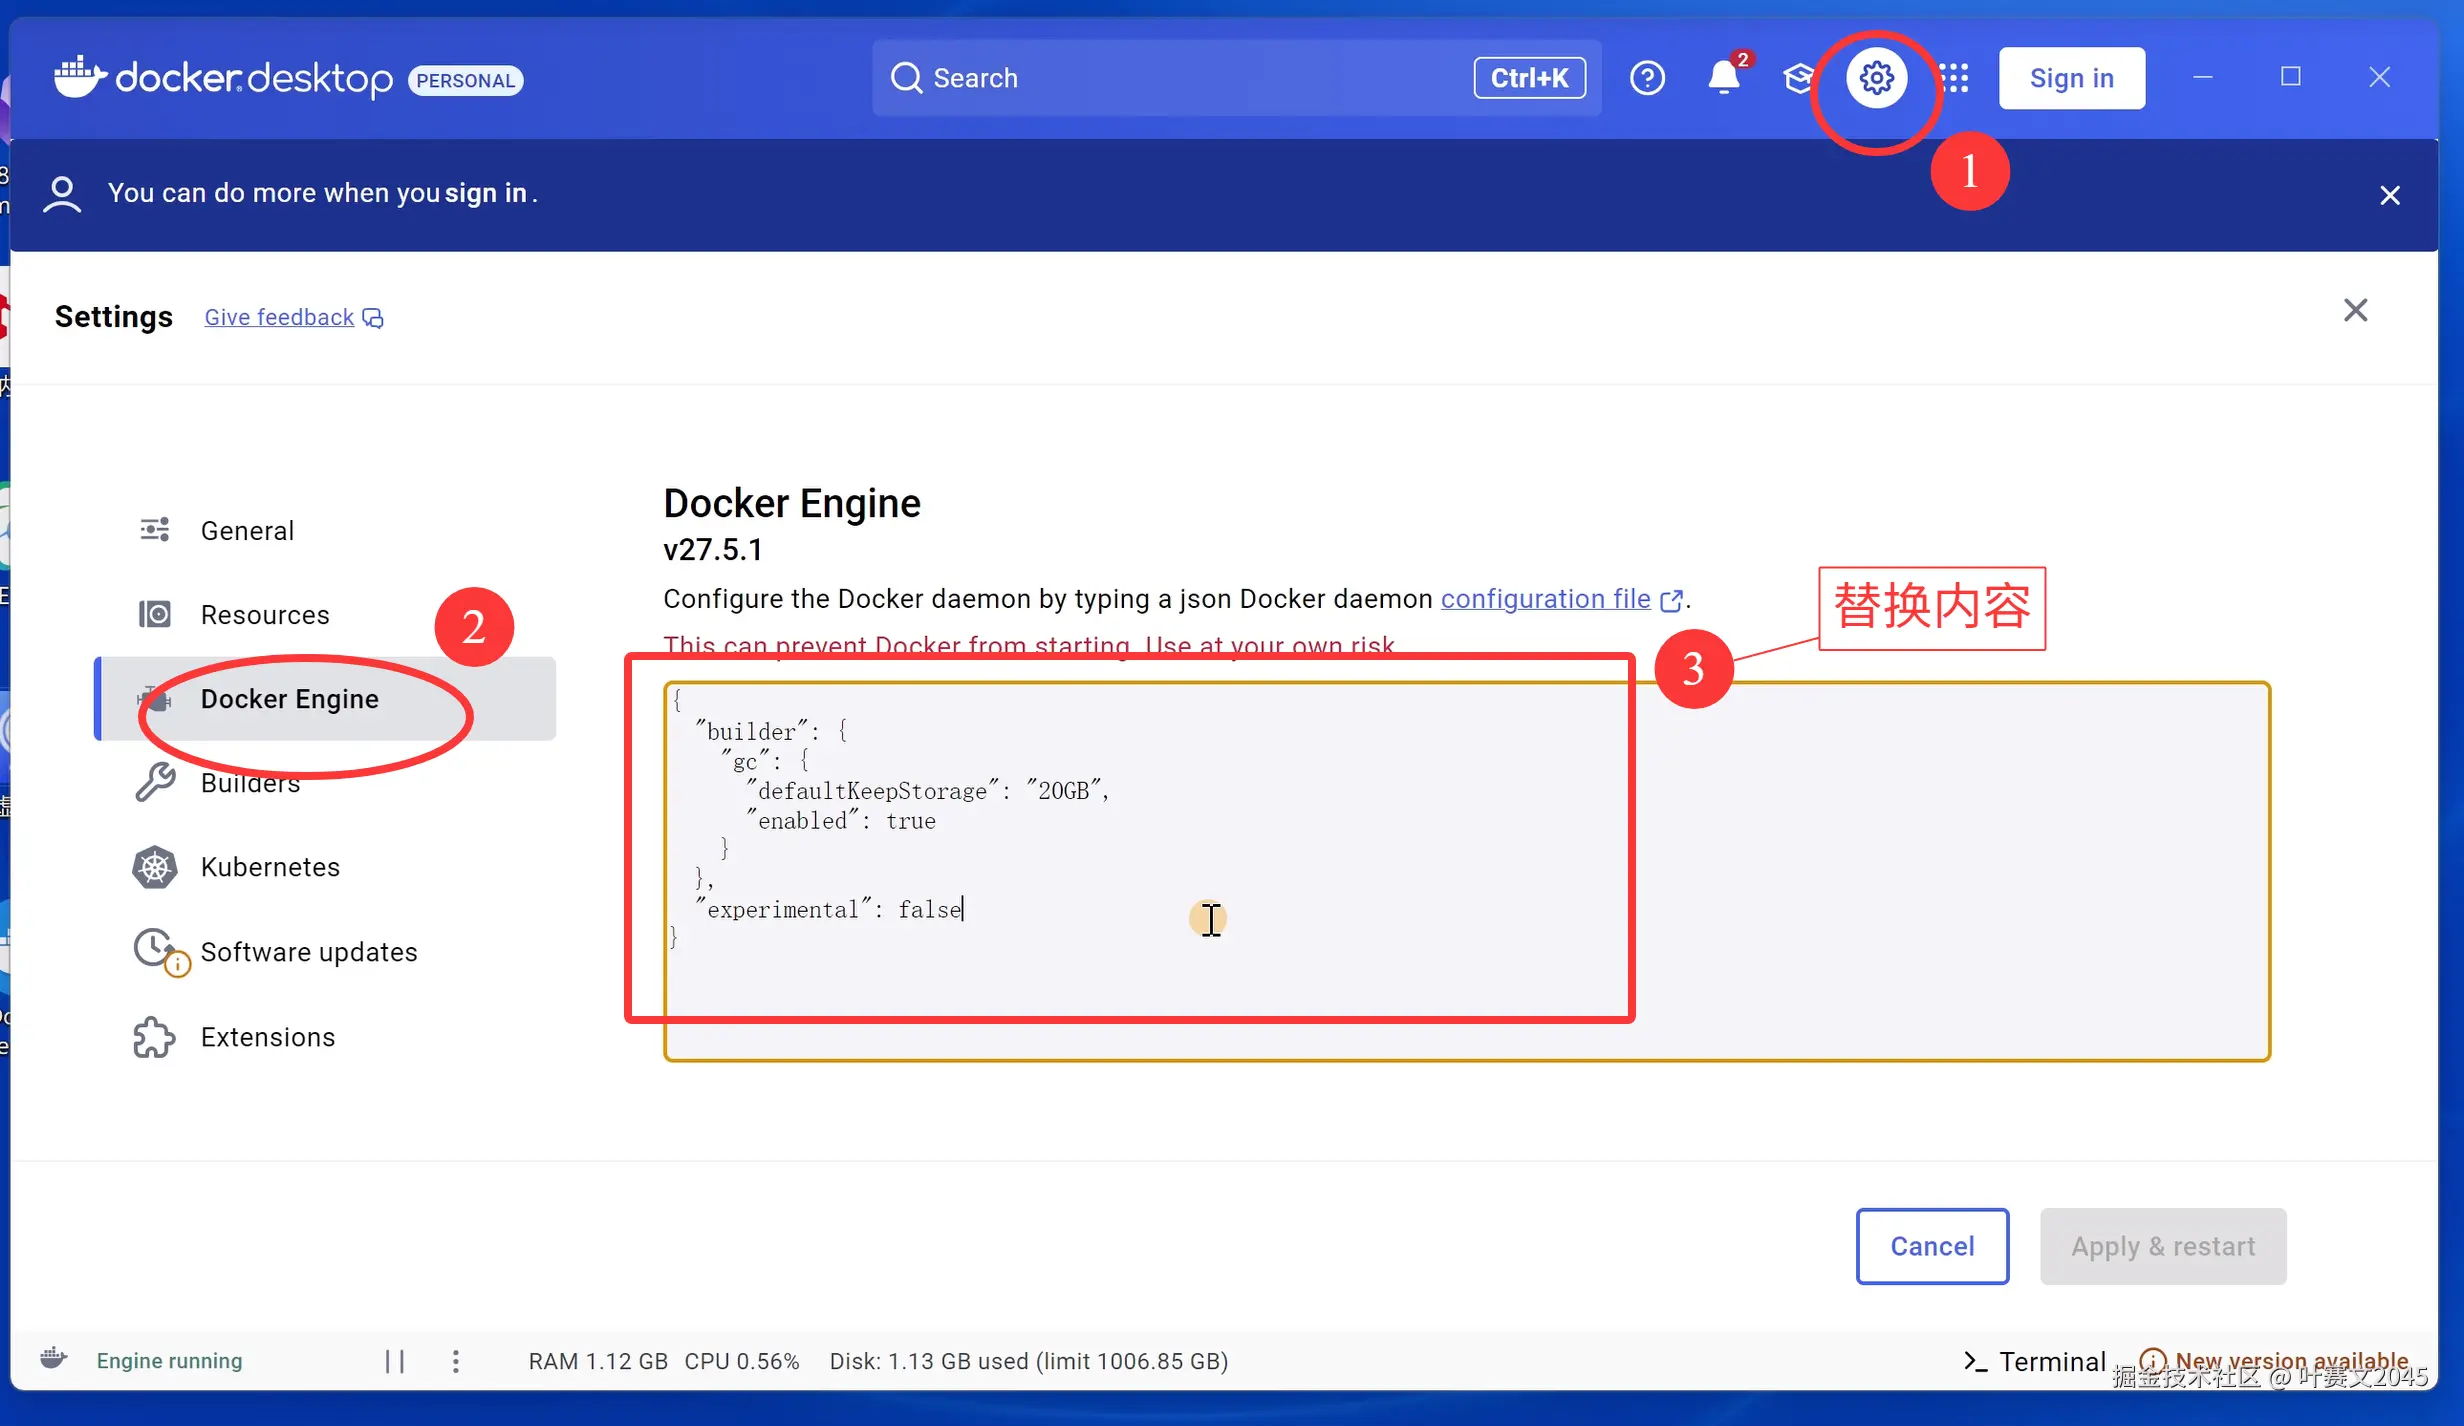This screenshot has width=2464, height=1426.
Task: Click the whale icon in status bar
Action: (54, 1359)
